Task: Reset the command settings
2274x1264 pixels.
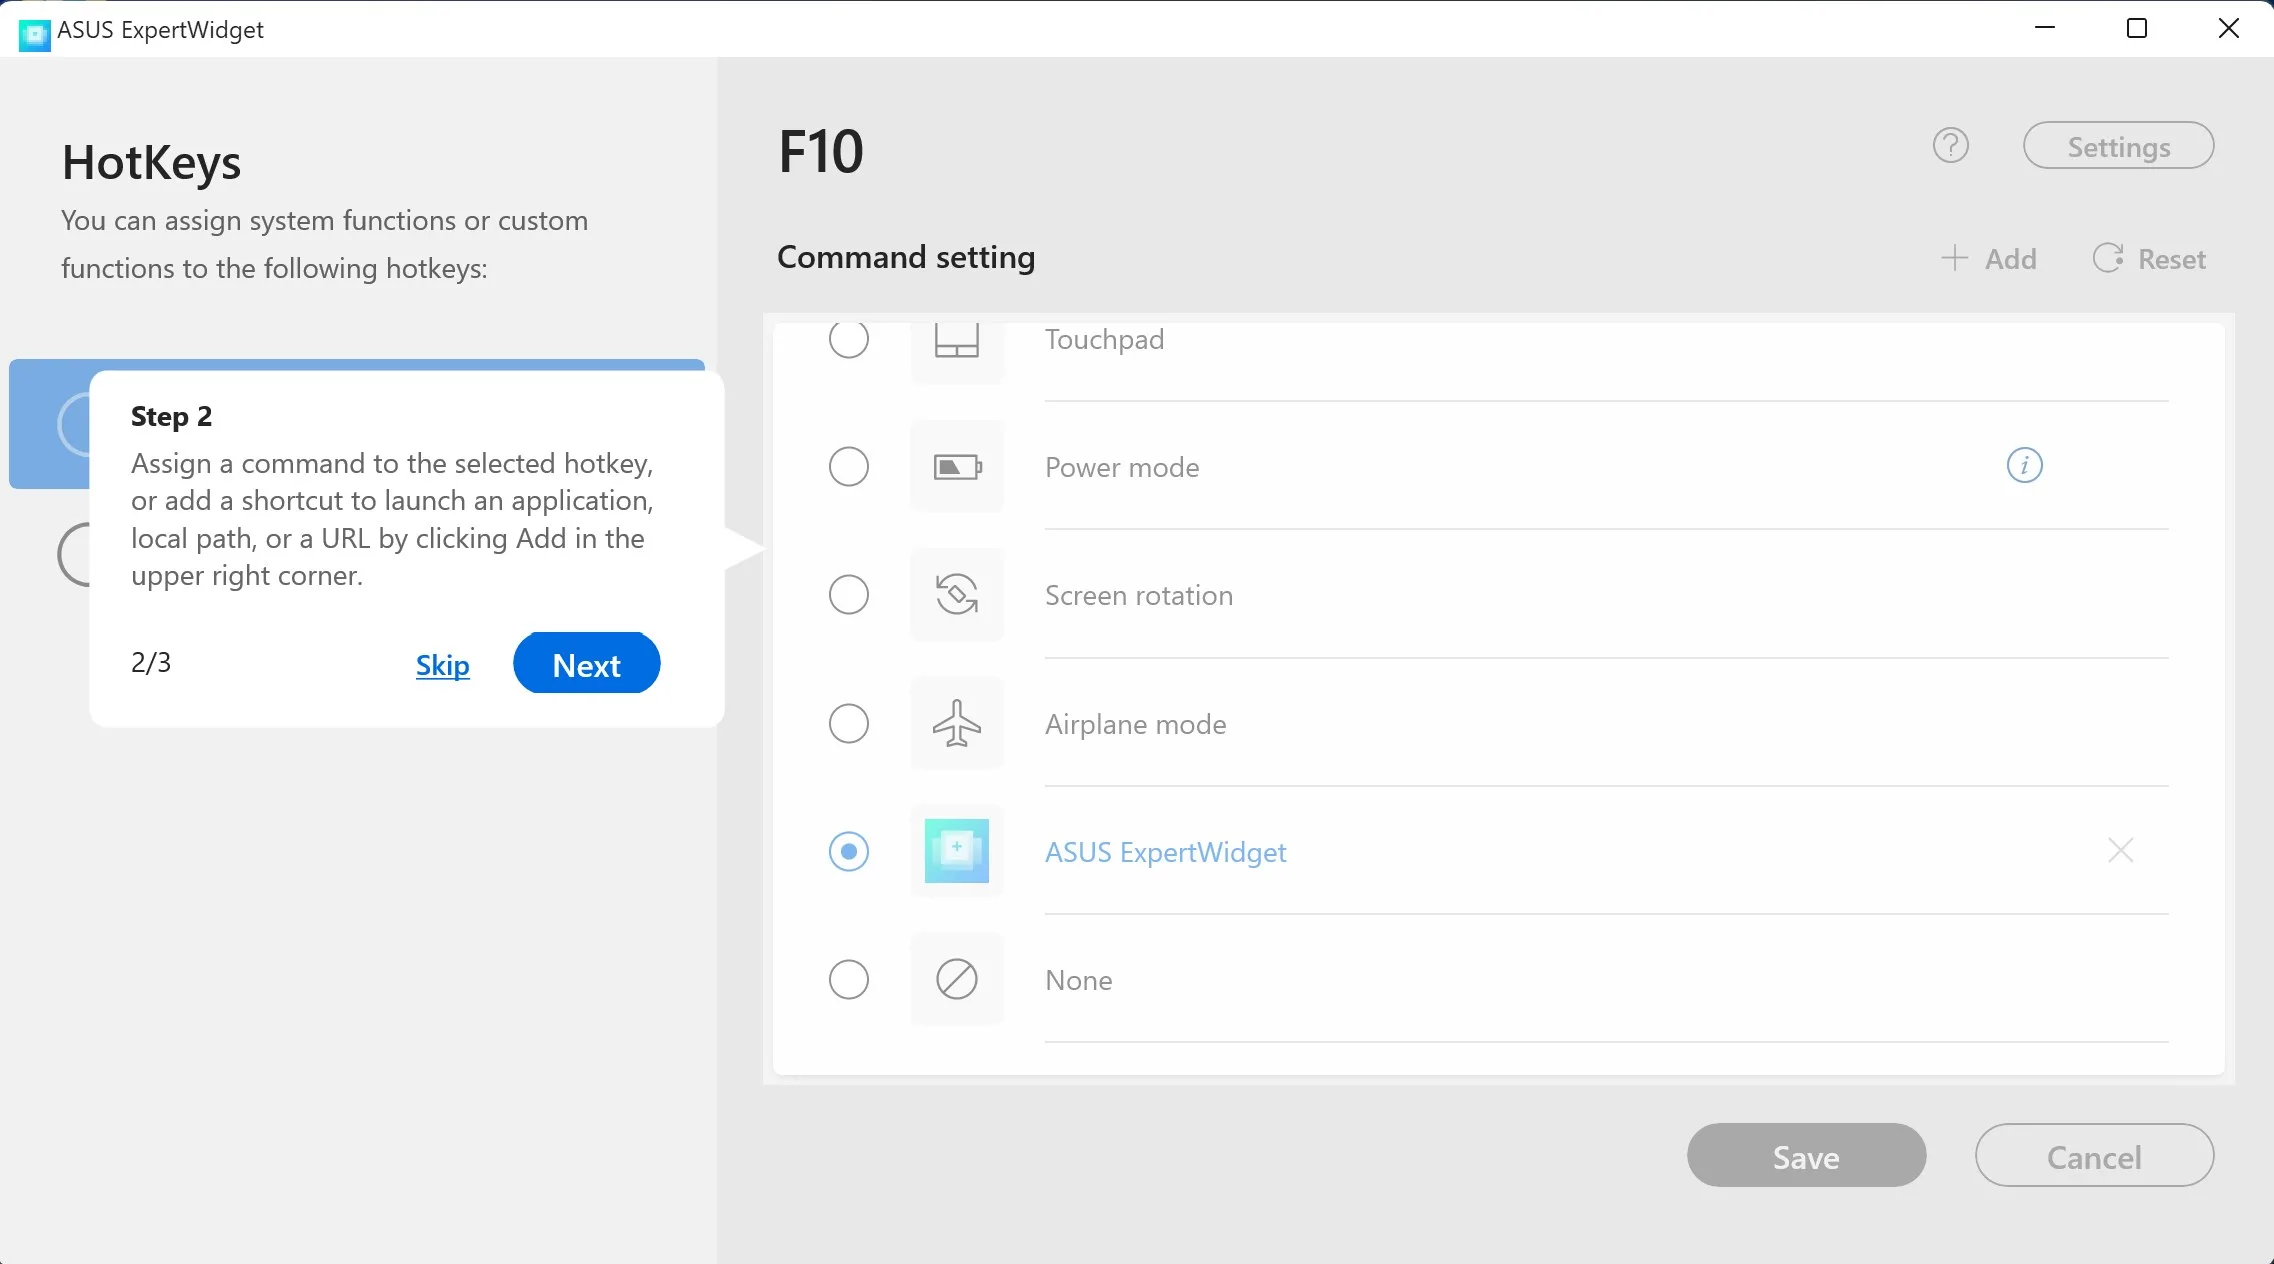Action: [x=2150, y=259]
